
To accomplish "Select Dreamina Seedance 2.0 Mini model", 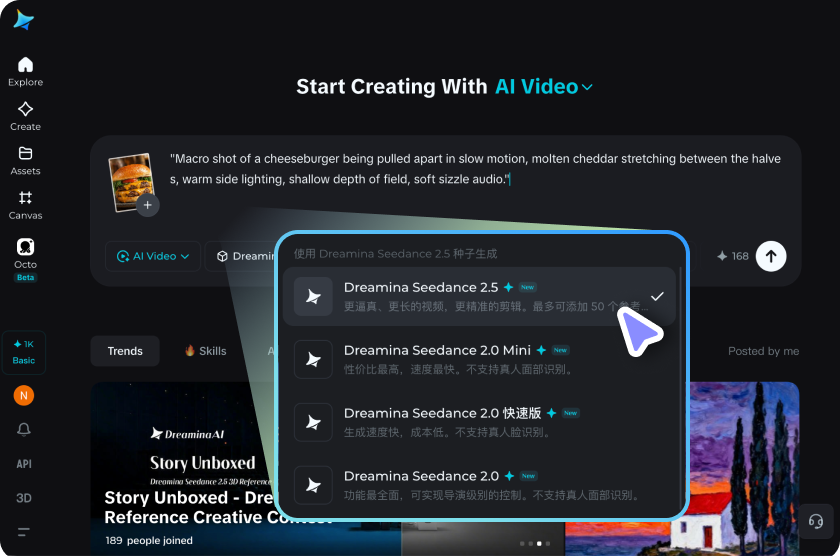I will point(479,359).
